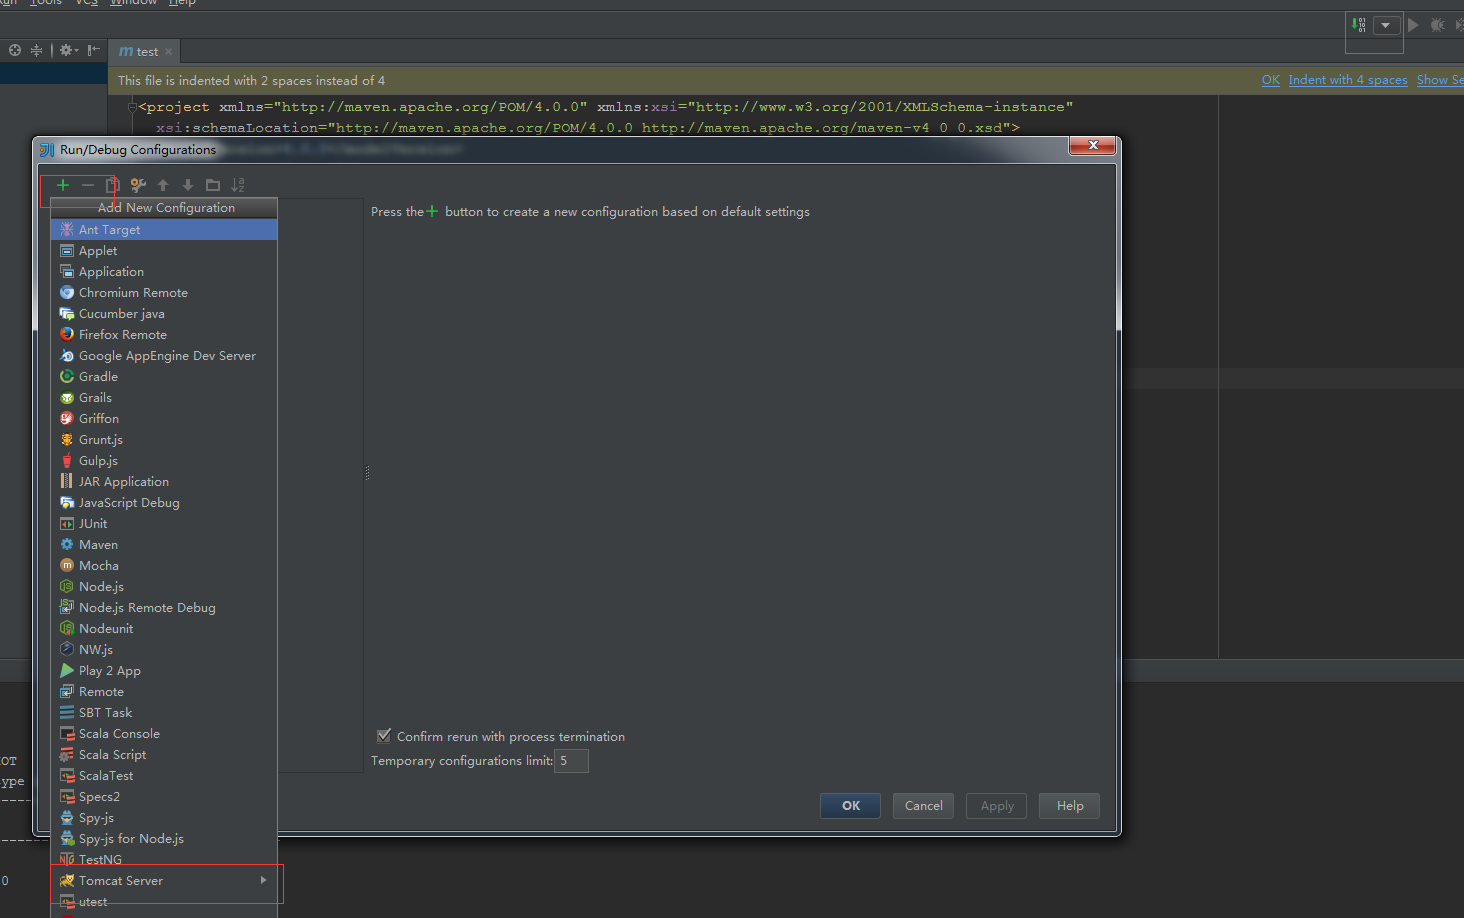Select Google AppEngine Dev Server entry

pos(164,356)
